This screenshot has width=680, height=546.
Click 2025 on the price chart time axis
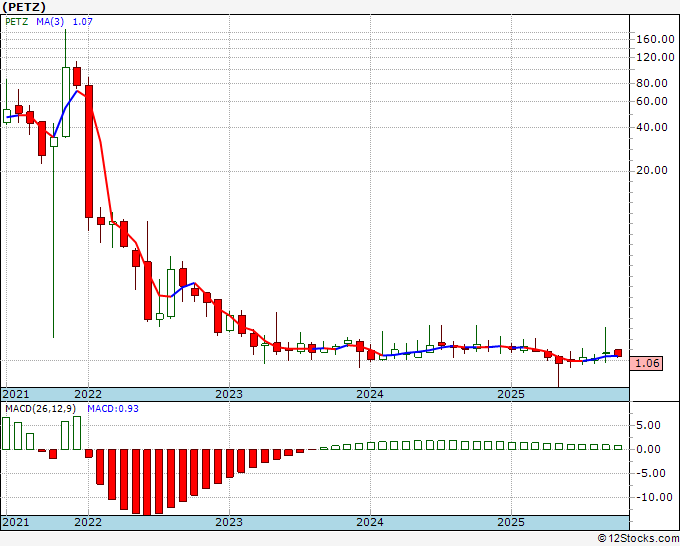511,394
